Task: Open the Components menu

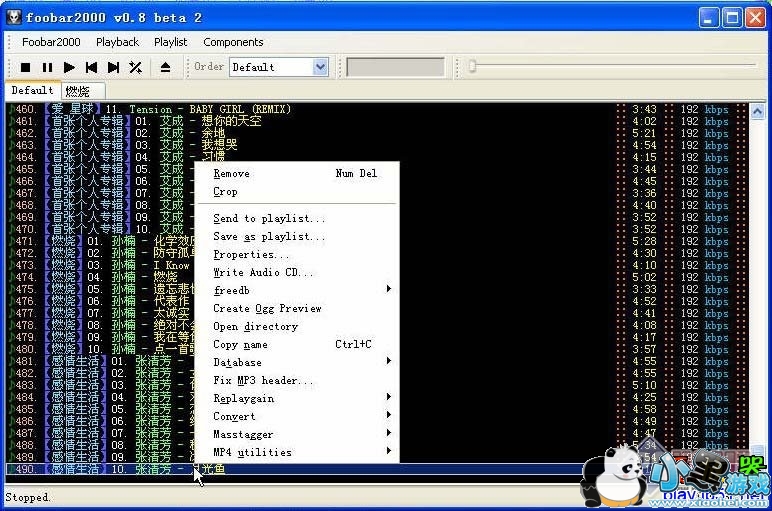Action: point(233,42)
